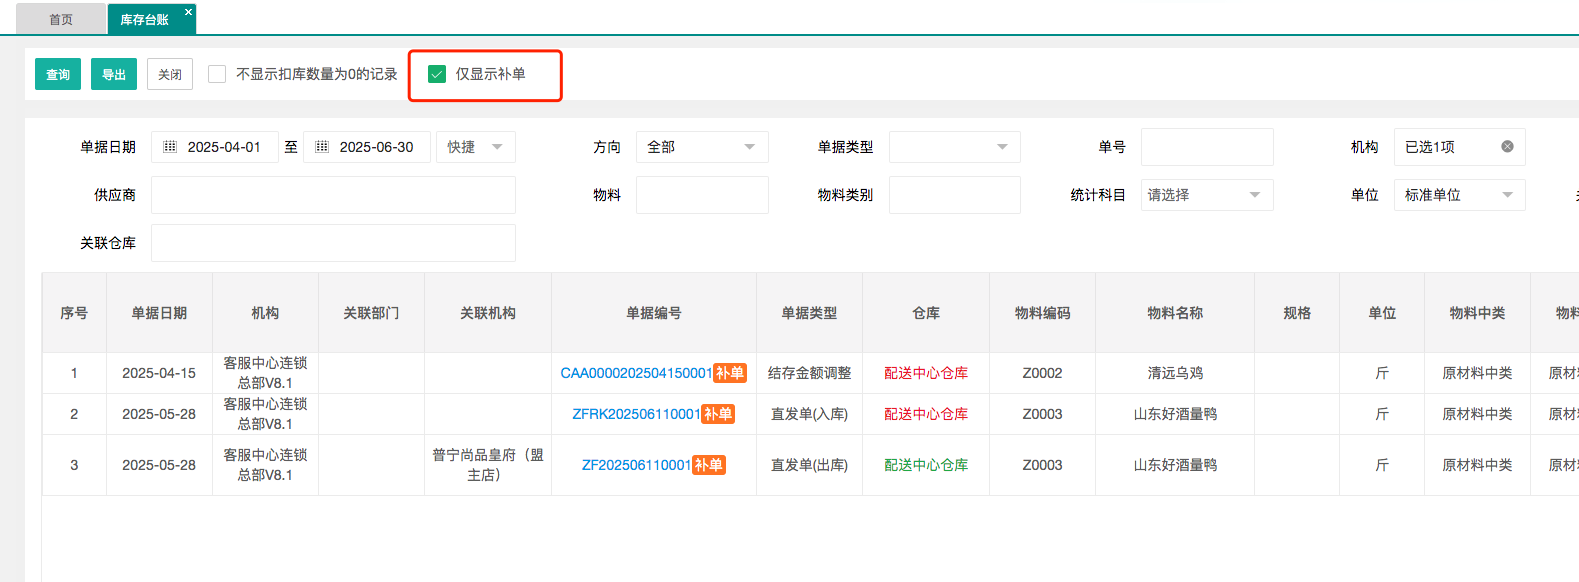1579x582 pixels.
Task: Open document link ZFRK202506110001
Action: (636, 414)
